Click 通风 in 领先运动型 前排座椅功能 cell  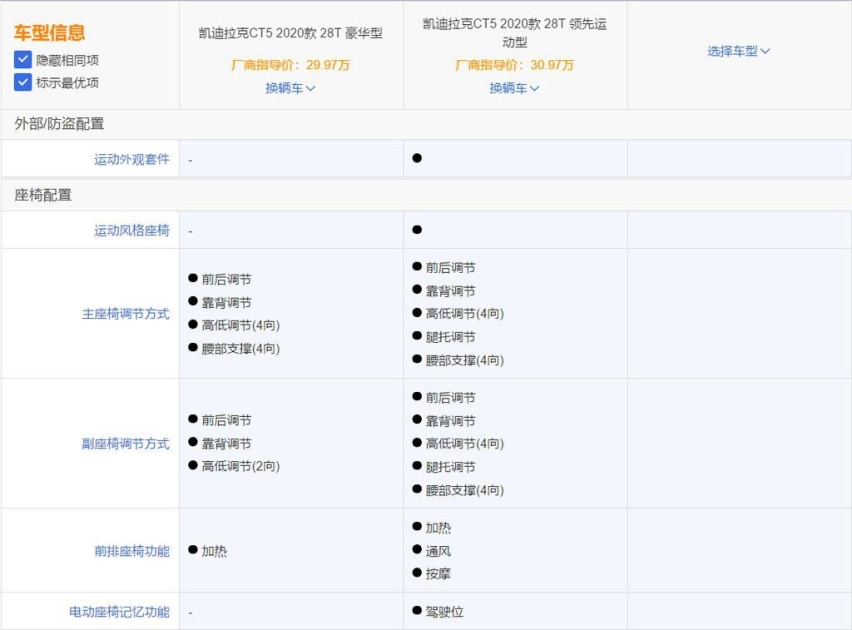[438, 551]
